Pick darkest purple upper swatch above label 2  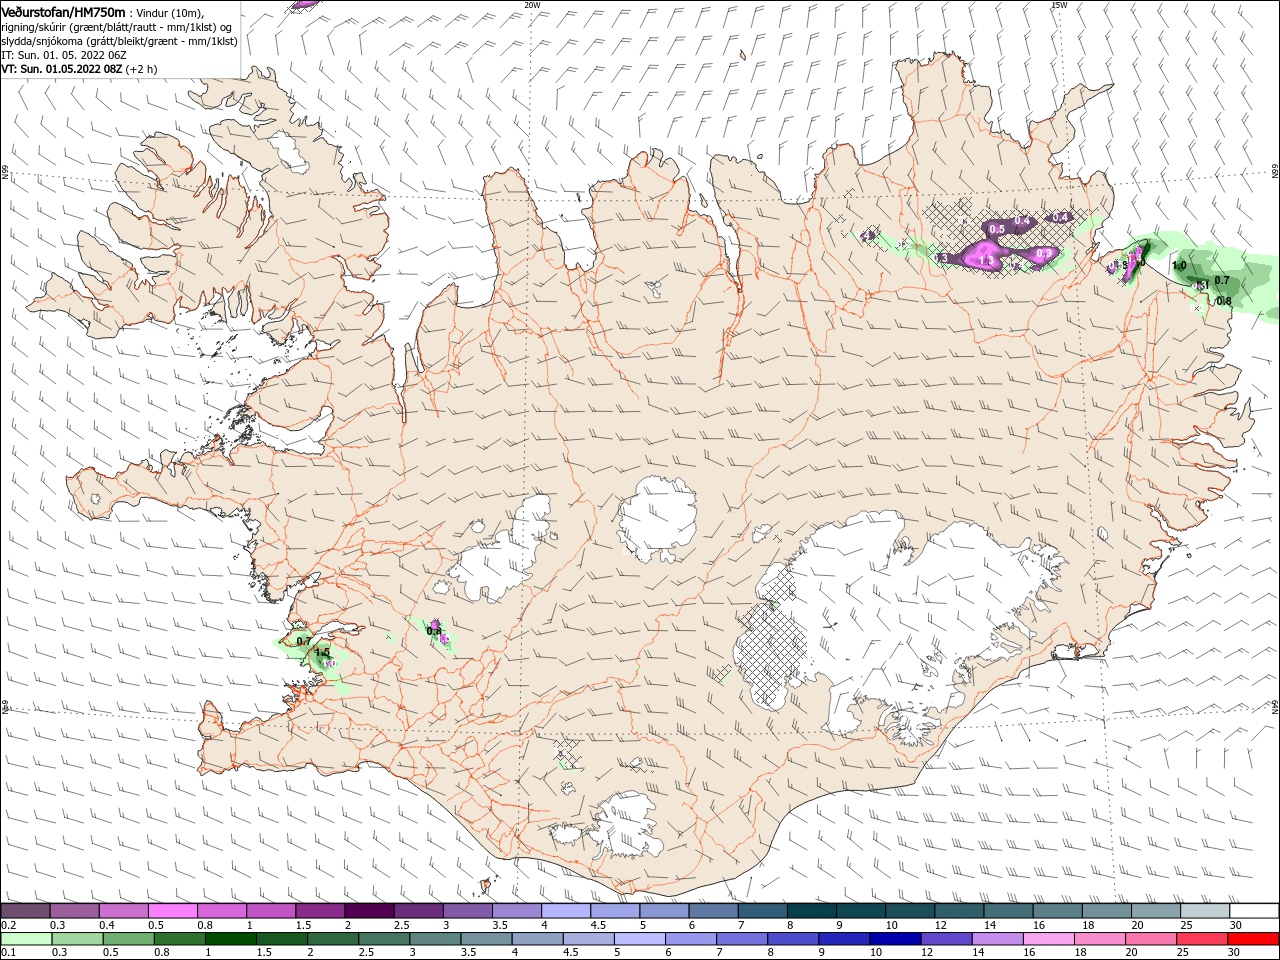point(369,911)
